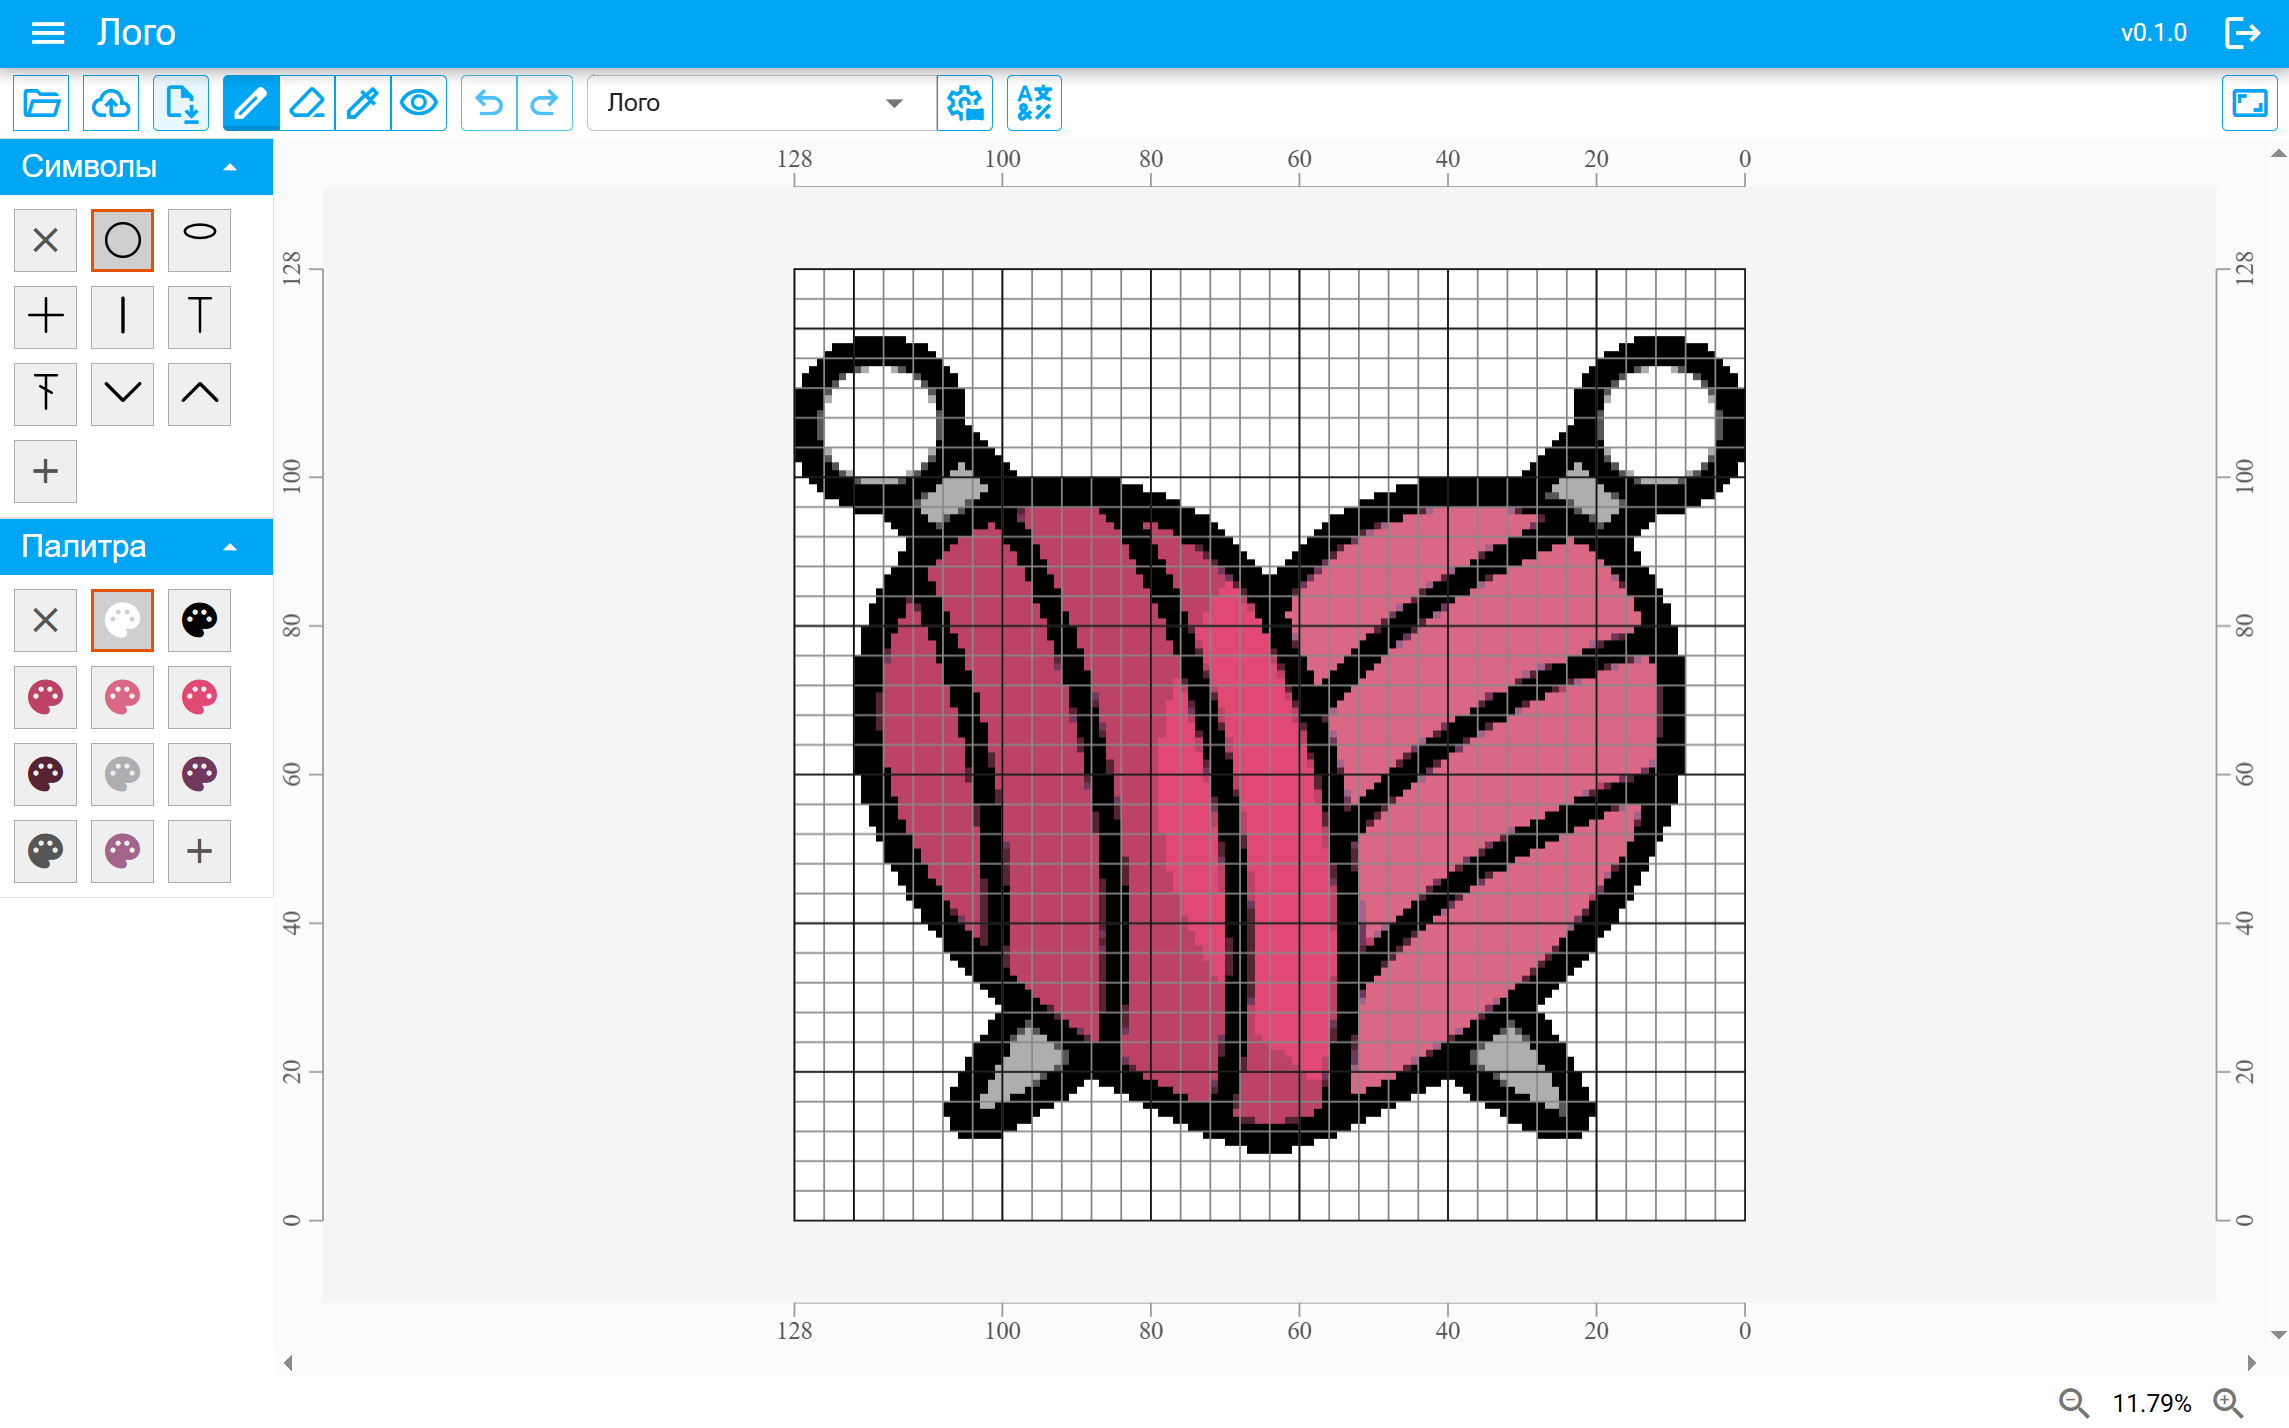The width and height of the screenshot is (2289, 1428).
Task: Toggle the eye preview mode
Action: [x=418, y=103]
